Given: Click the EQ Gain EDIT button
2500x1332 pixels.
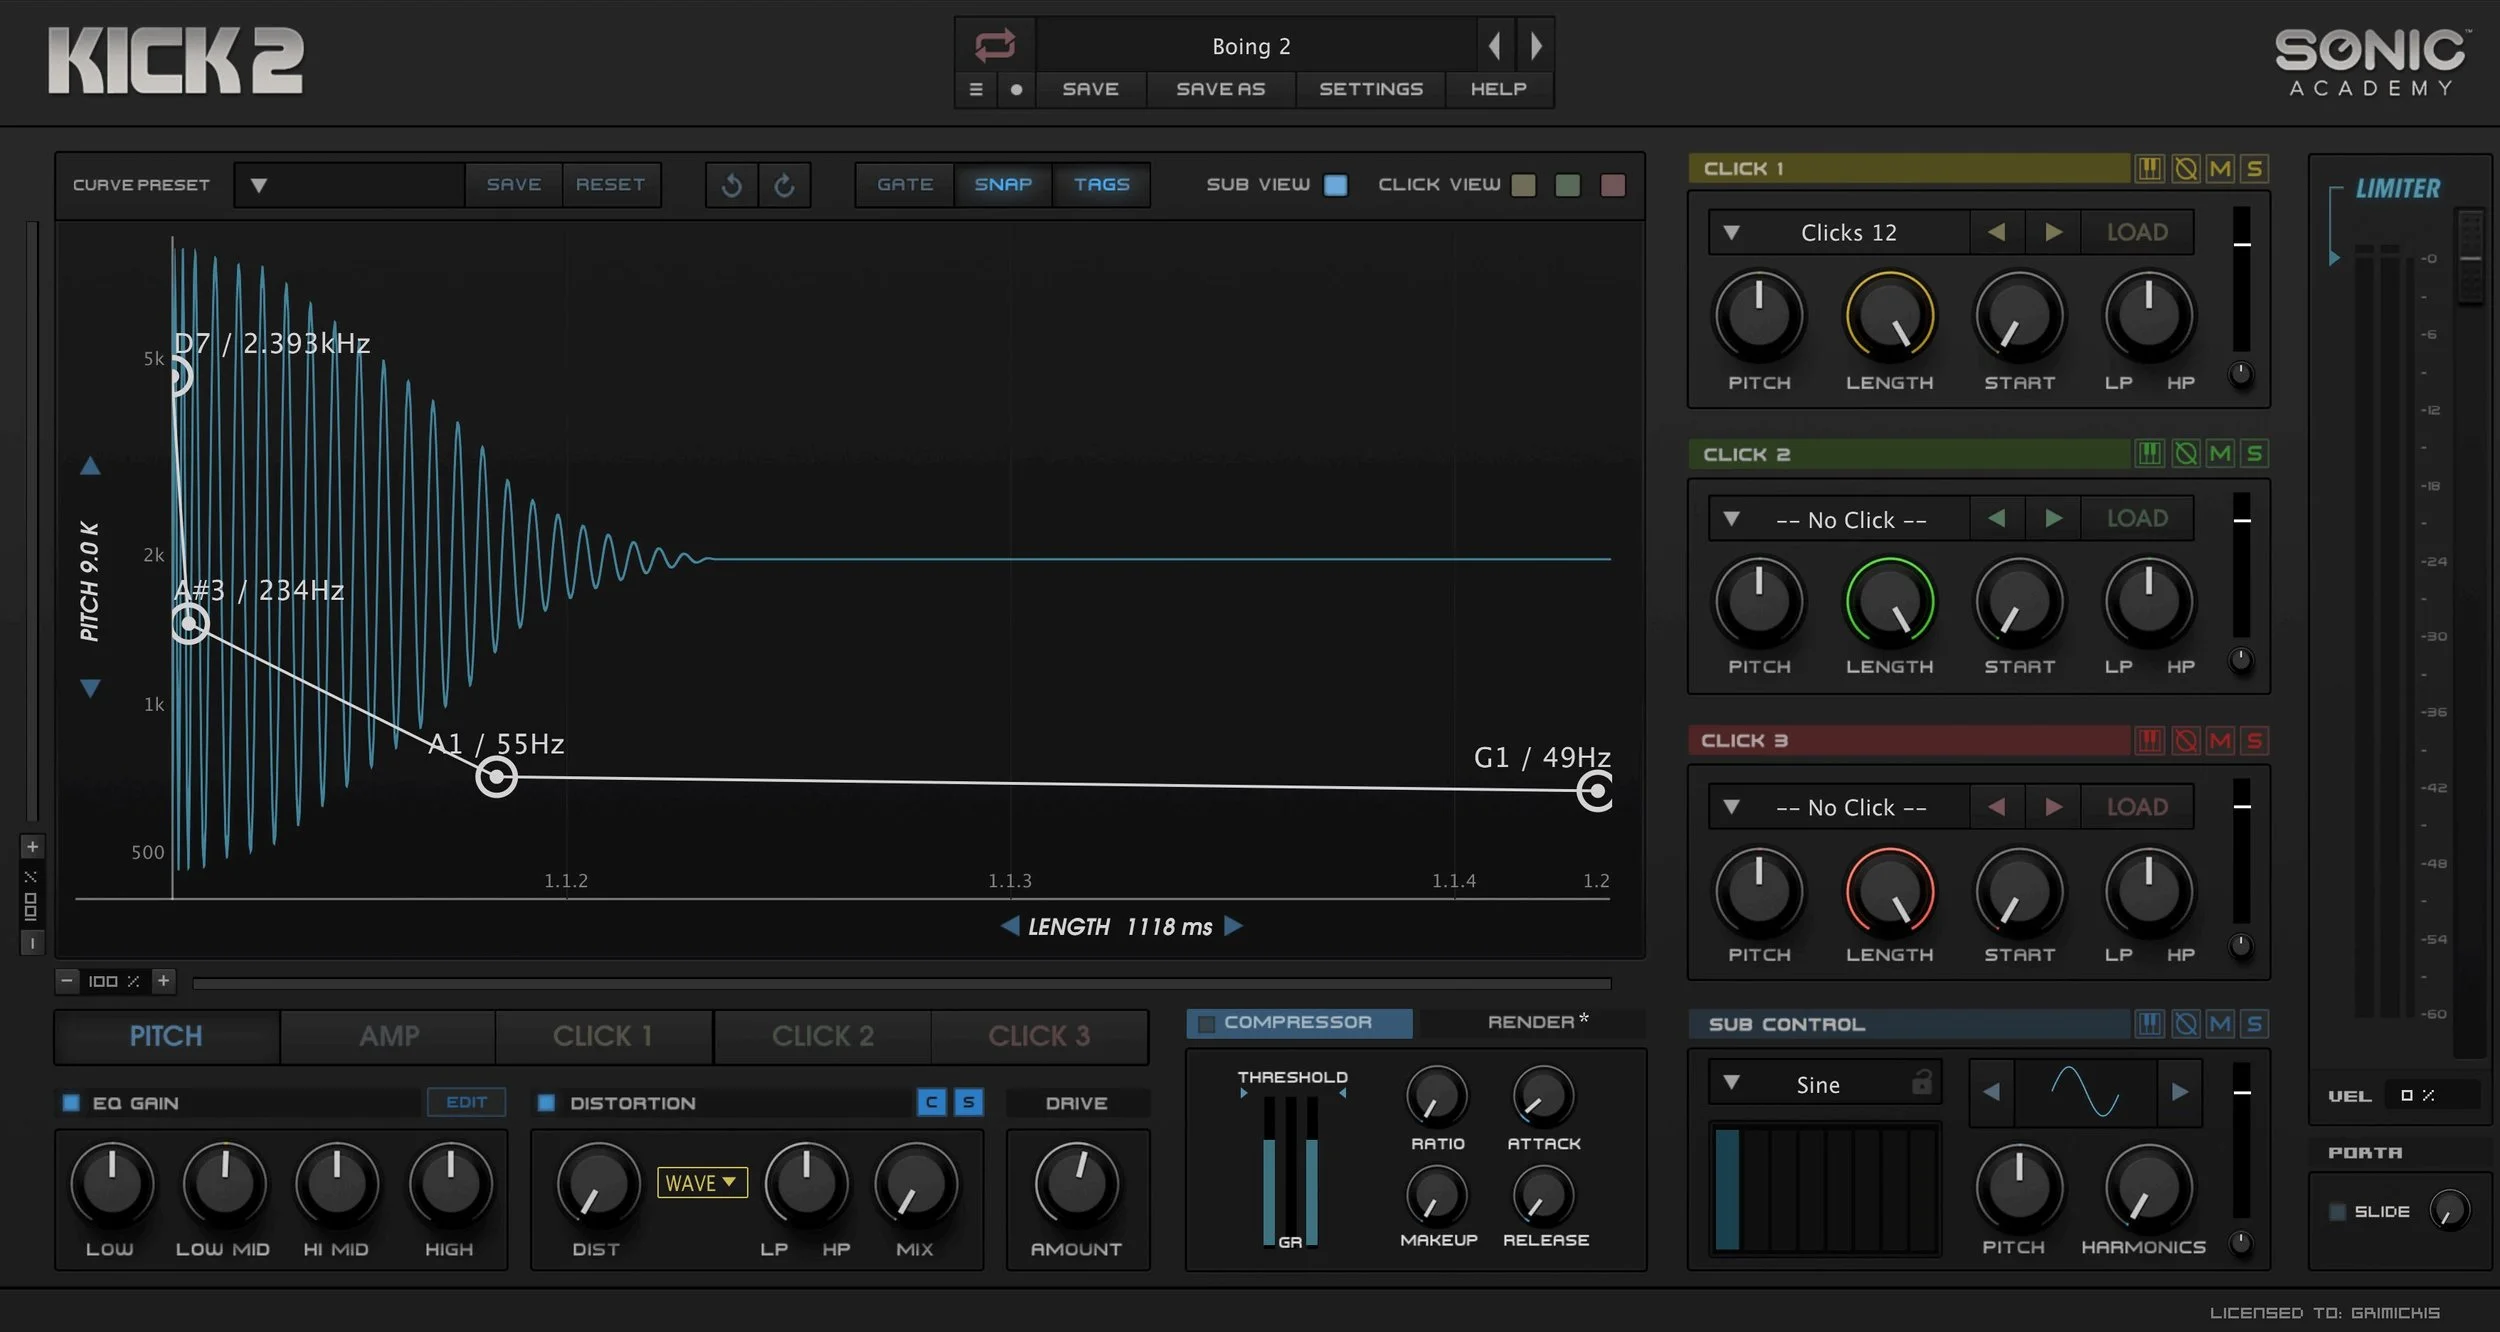Looking at the screenshot, I should [x=466, y=1102].
